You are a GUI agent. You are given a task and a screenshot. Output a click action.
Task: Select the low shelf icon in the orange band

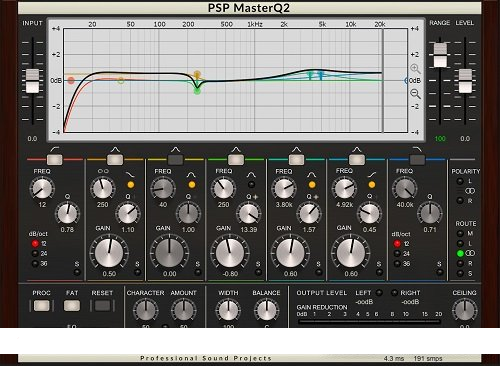(x=130, y=175)
